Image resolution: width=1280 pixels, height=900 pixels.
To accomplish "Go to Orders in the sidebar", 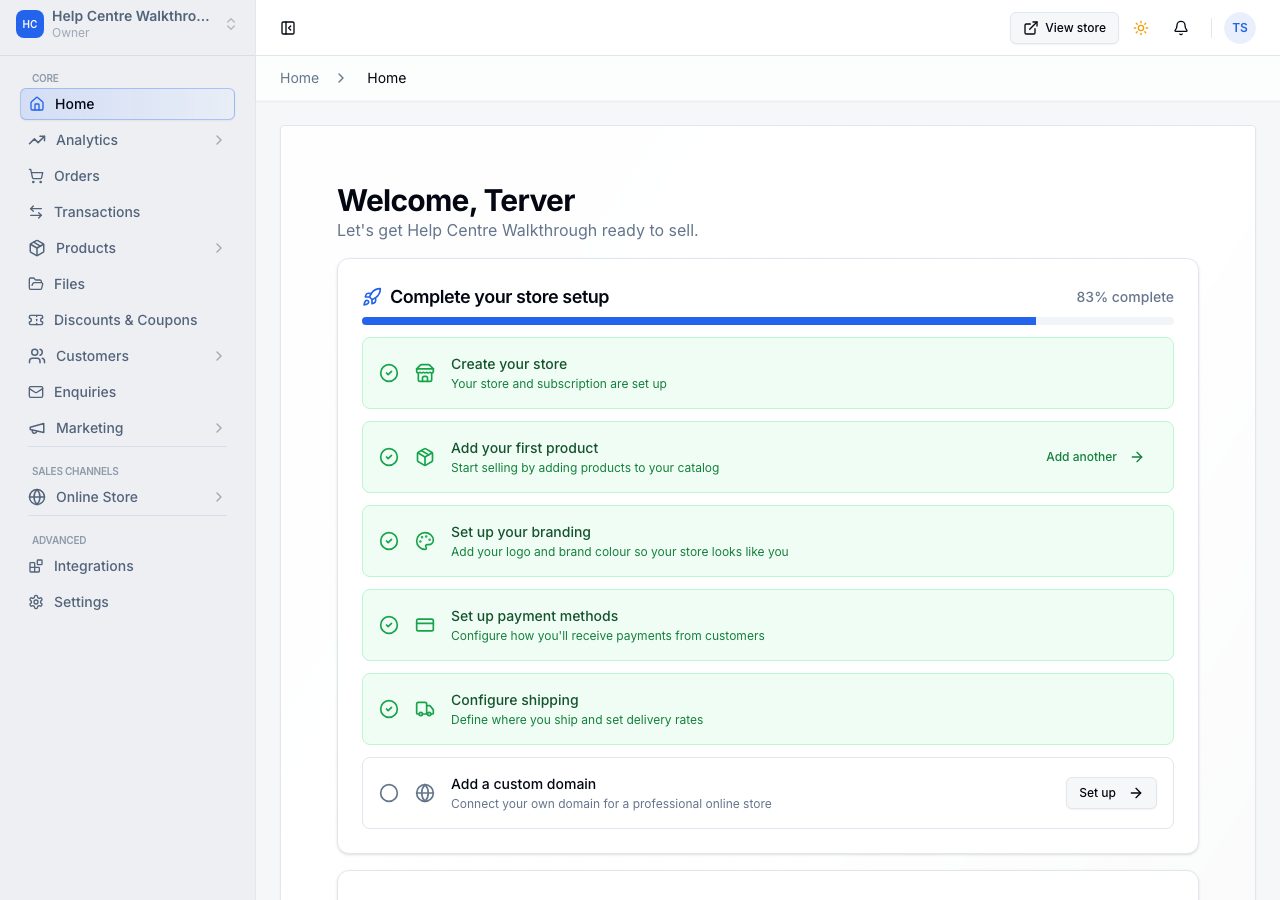I will (x=127, y=176).
